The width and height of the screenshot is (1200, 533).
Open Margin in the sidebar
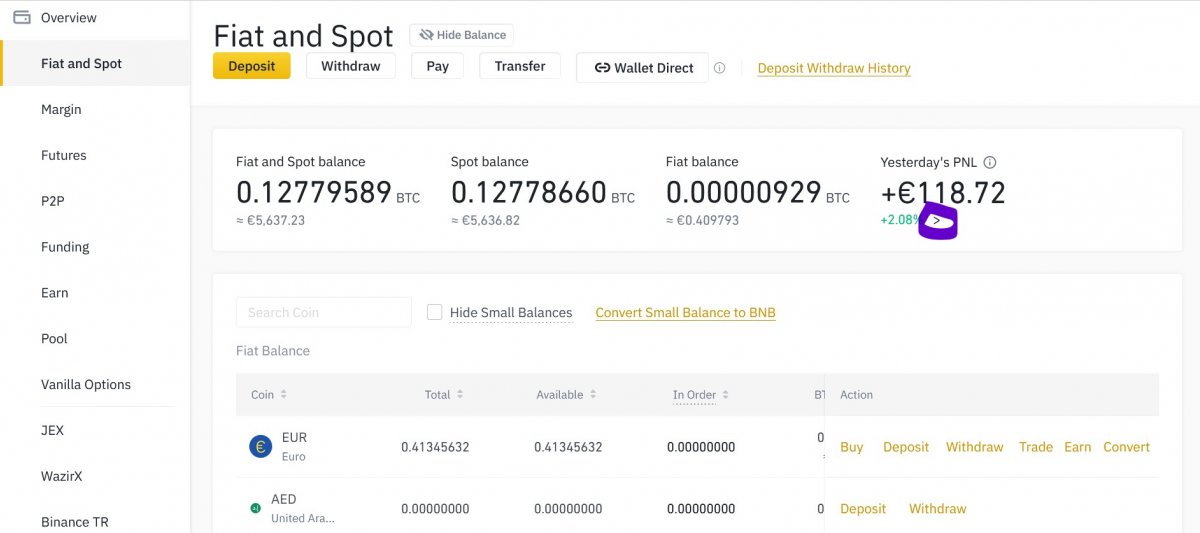[x=61, y=109]
